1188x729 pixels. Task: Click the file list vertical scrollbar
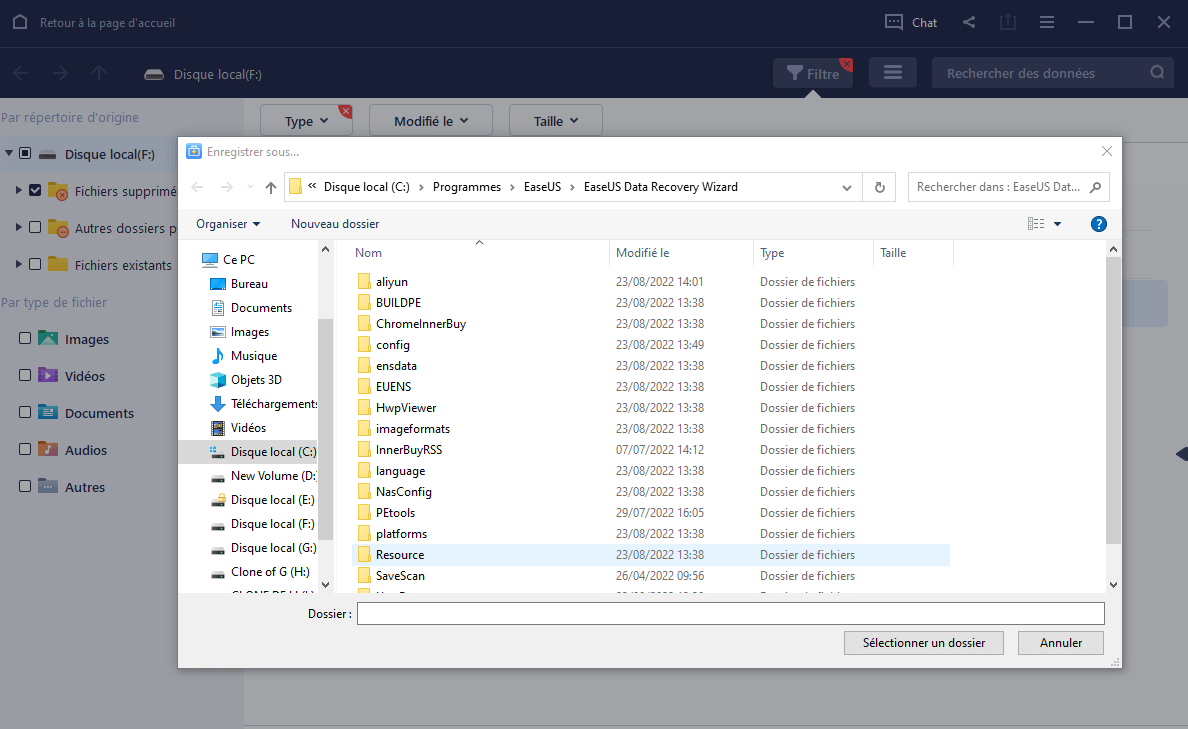1113,400
